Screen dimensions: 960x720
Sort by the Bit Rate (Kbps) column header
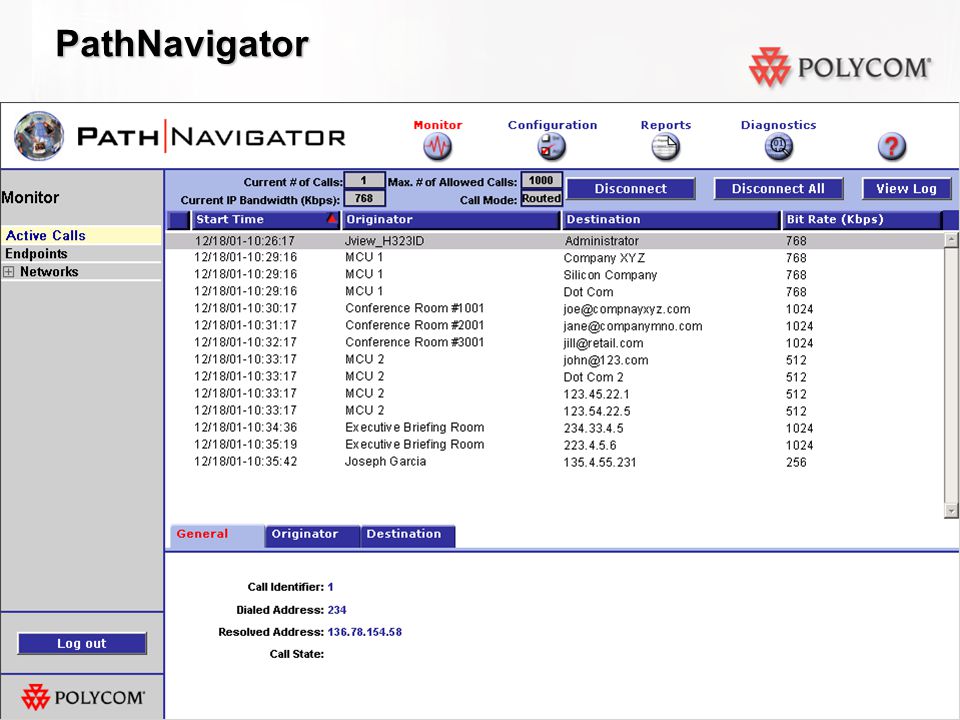coord(862,219)
